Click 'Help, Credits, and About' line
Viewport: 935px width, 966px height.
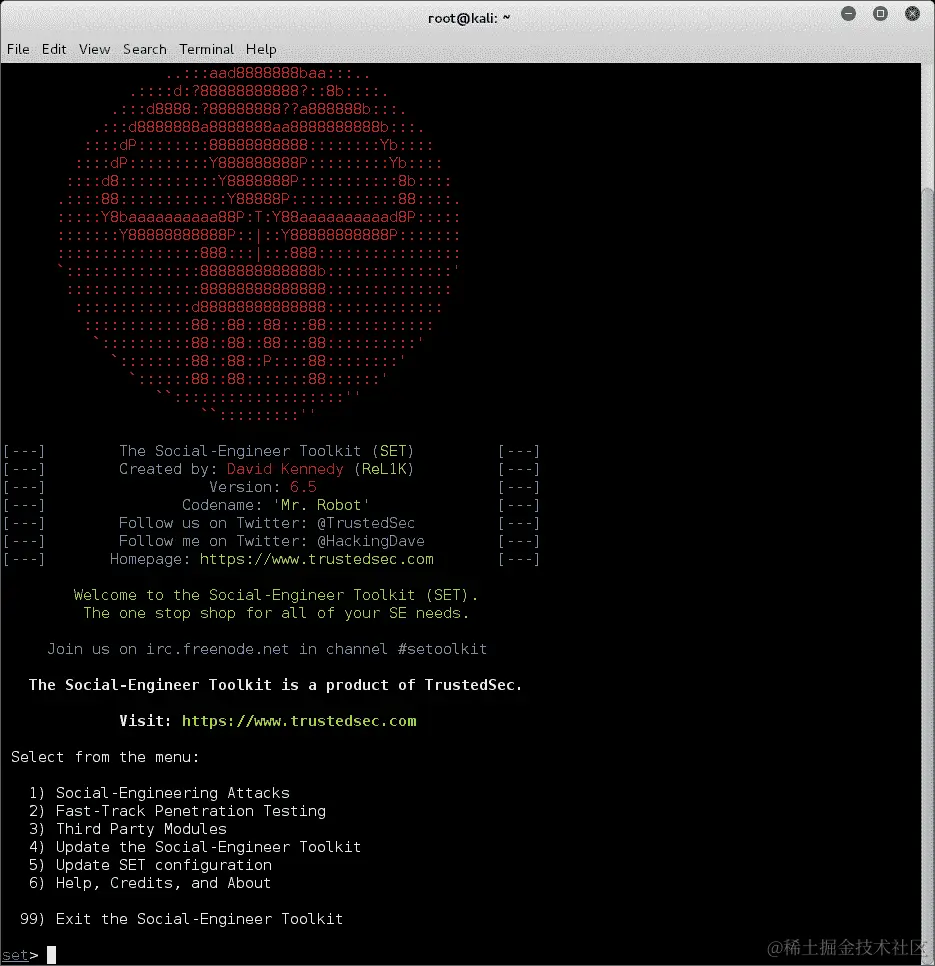(150, 883)
